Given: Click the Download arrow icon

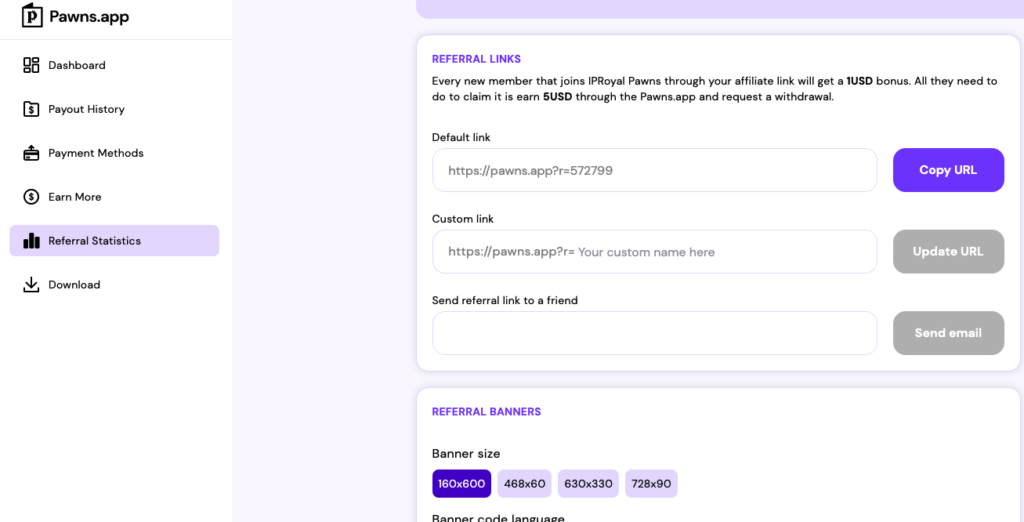Looking at the screenshot, I should click(31, 285).
